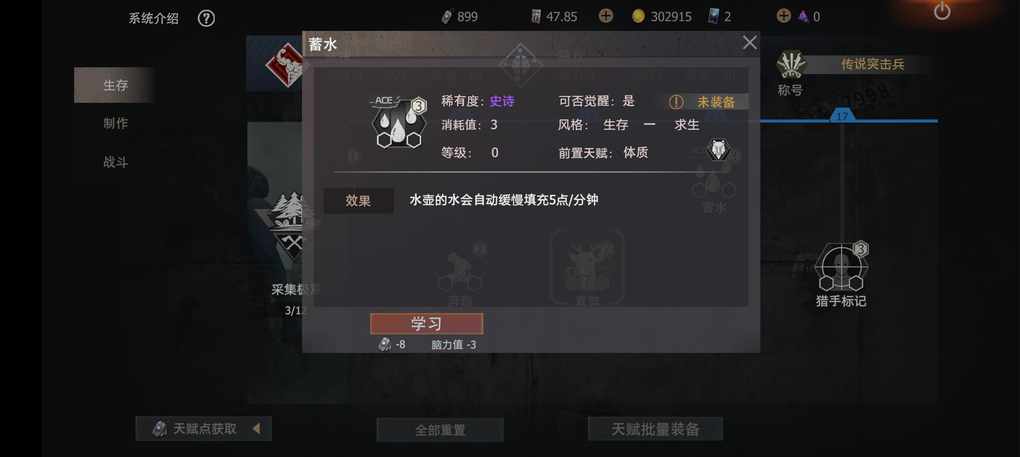The image size is (1020, 457).
Task: Open the 战斗 tab
Action: 114,162
